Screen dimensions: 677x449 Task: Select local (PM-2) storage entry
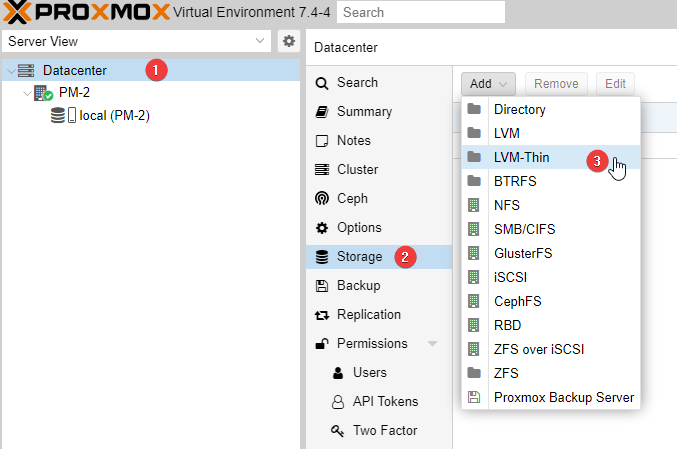pos(114,116)
